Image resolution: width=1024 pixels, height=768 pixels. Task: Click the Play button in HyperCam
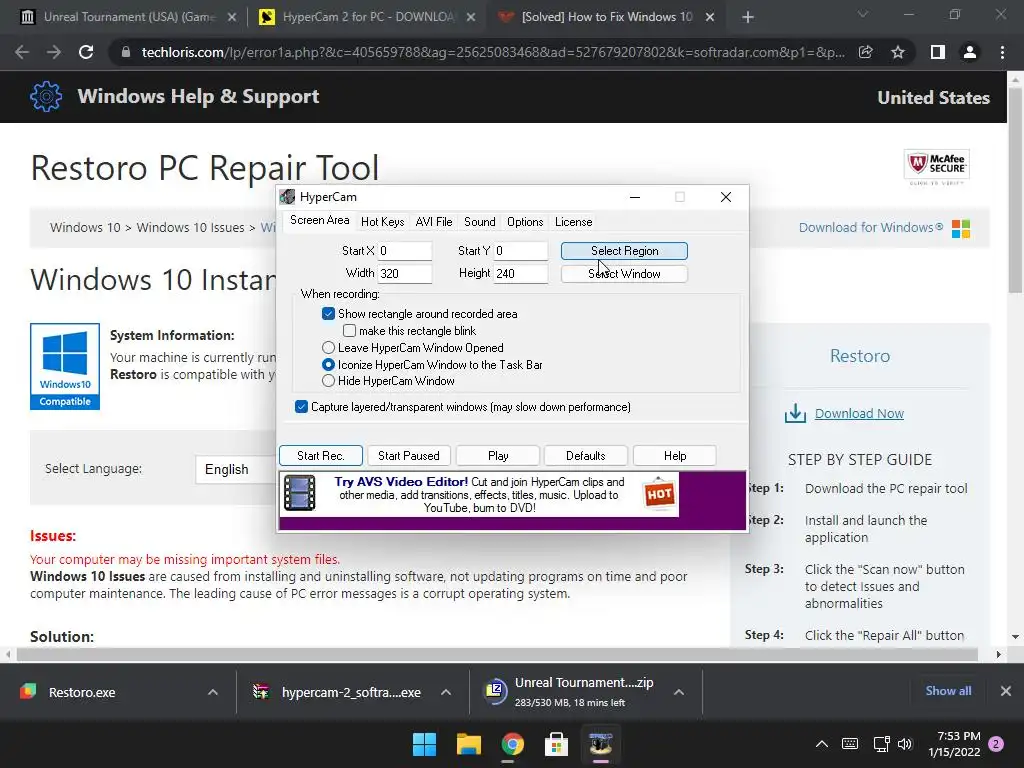[498, 455]
